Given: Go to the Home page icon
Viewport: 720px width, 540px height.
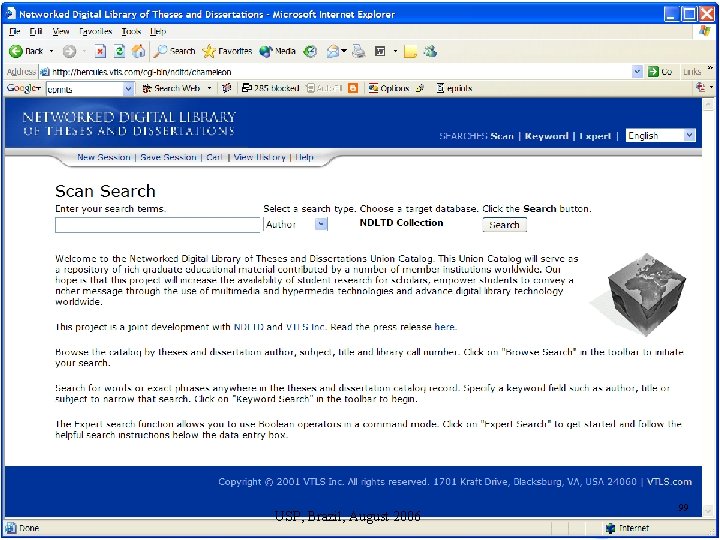Looking at the screenshot, I should point(138,51).
